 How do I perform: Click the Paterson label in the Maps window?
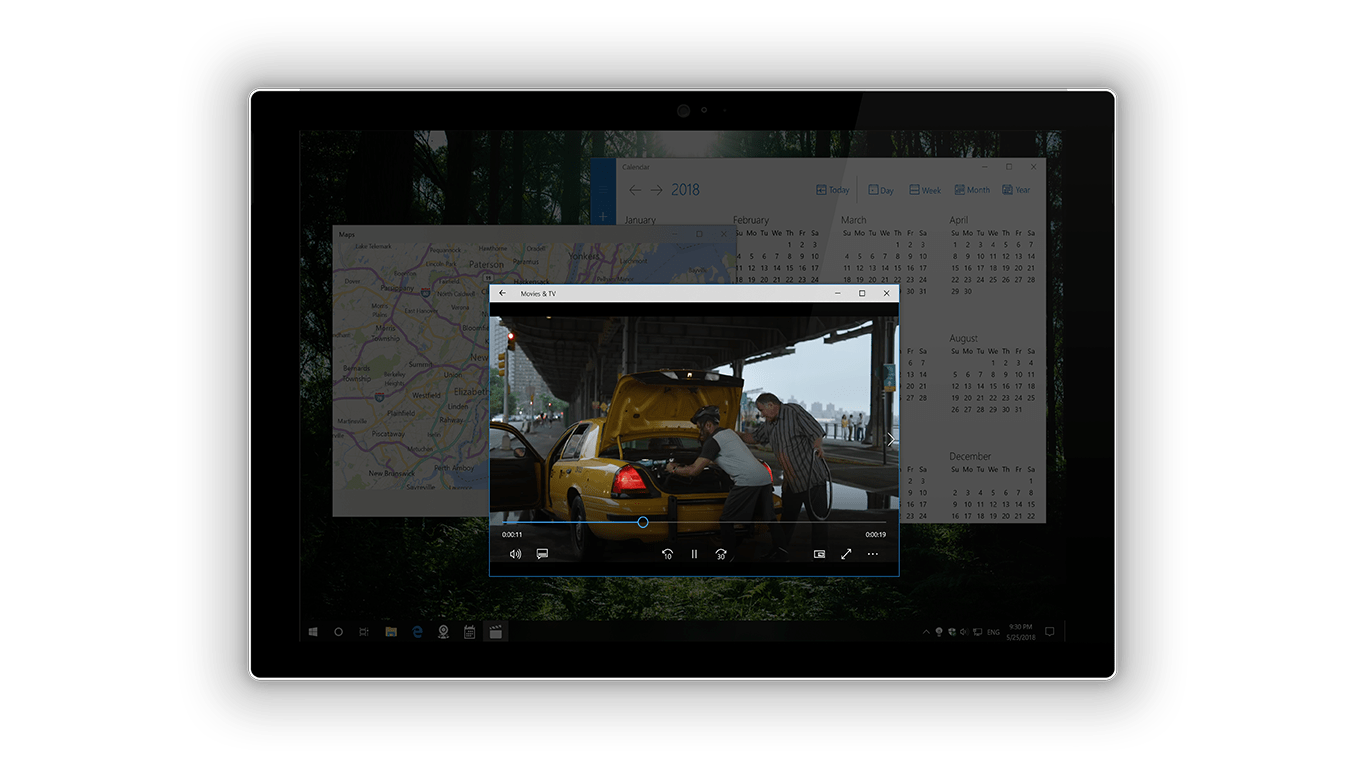(487, 265)
